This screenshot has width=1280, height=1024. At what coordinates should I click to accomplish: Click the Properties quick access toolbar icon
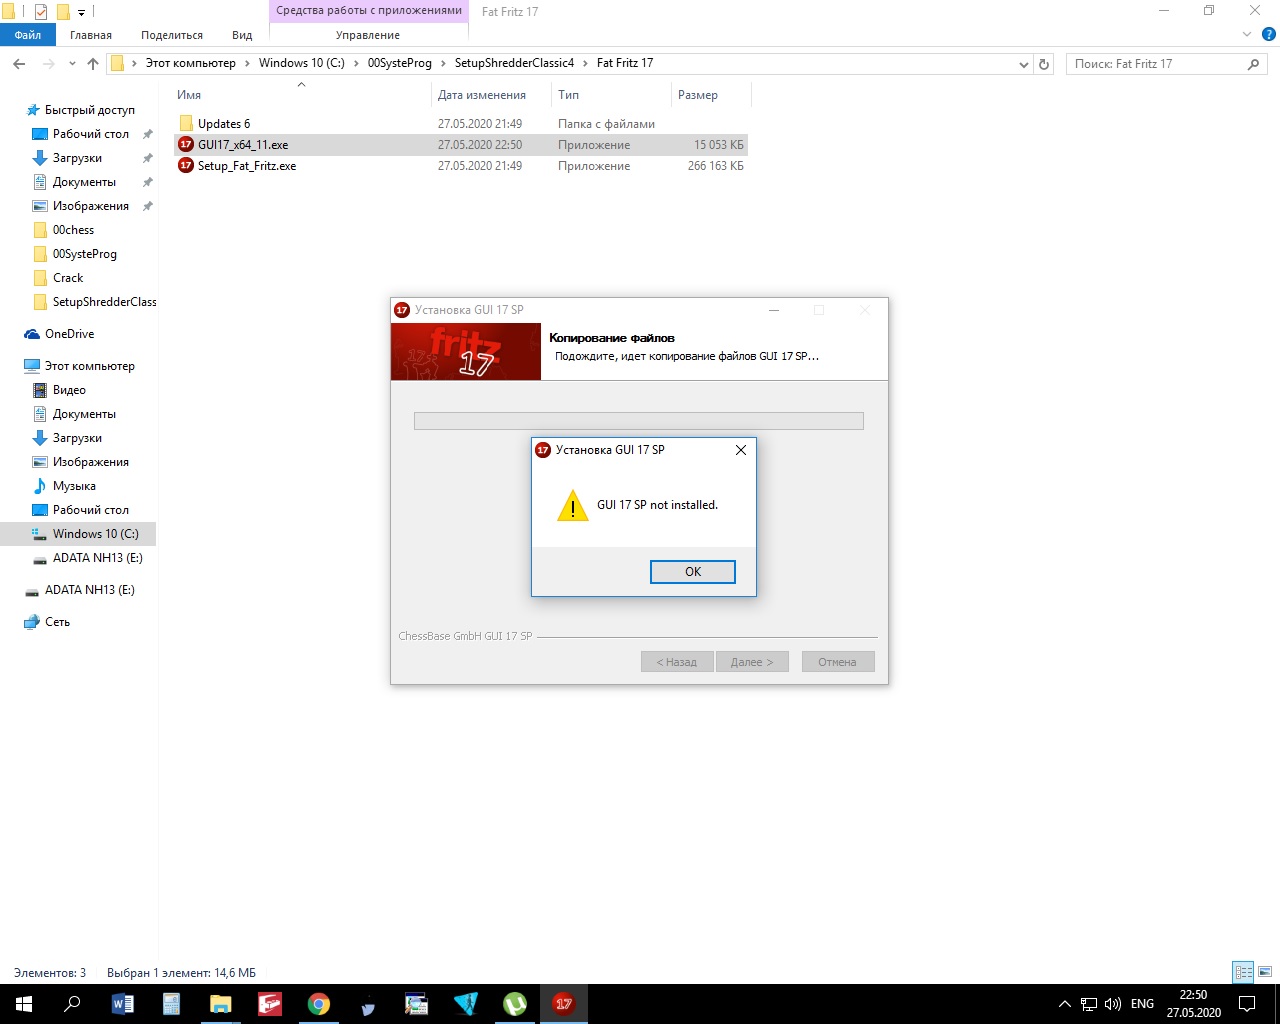coord(41,12)
